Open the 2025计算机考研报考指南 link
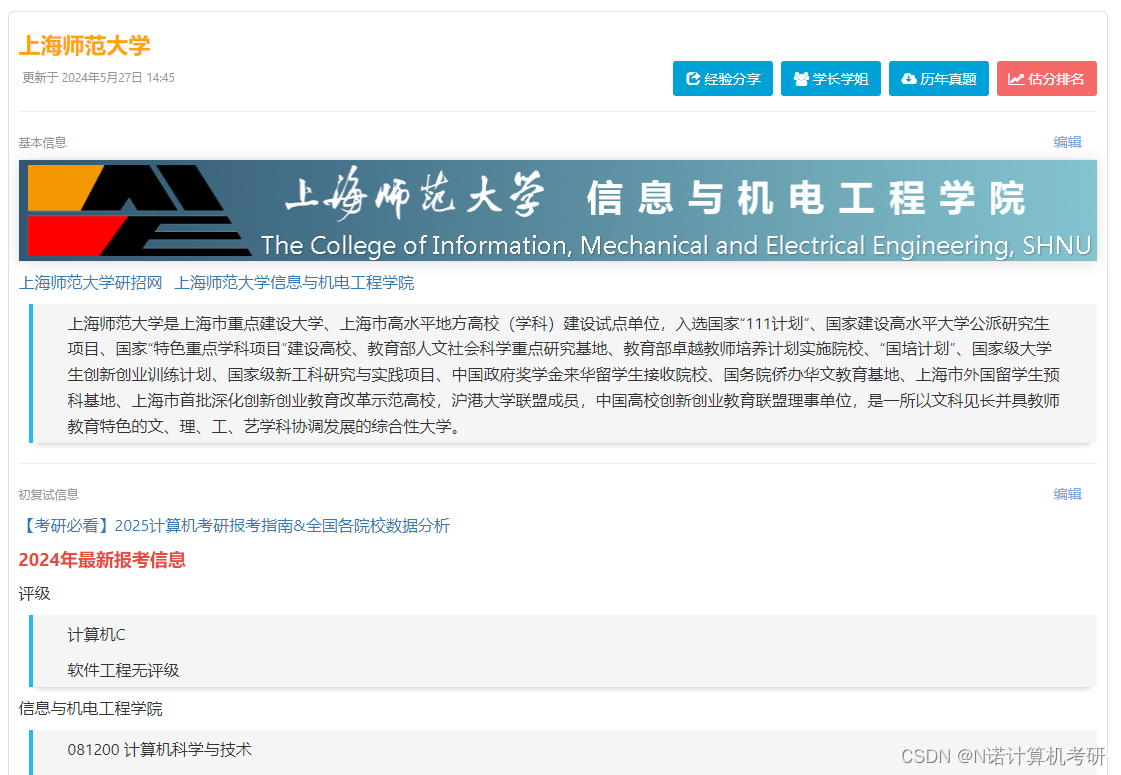This screenshot has height=775, width=1121. (234, 526)
